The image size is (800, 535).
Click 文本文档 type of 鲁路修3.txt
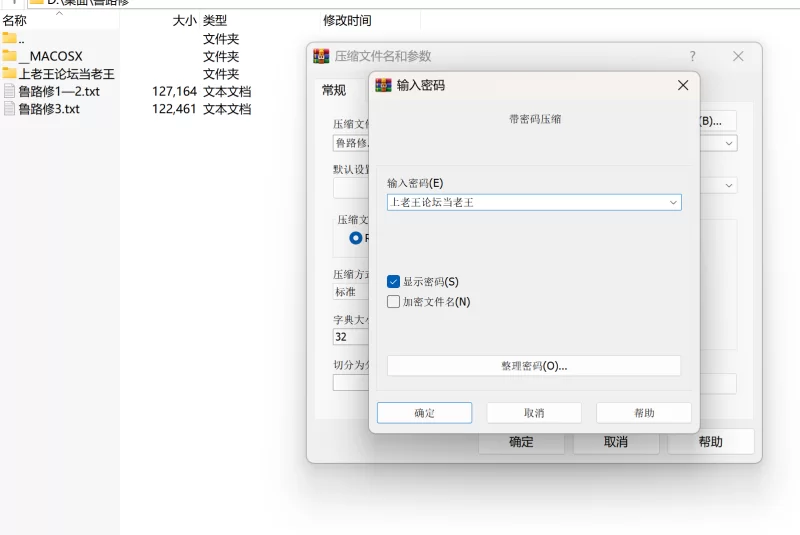click(x=227, y=109)
